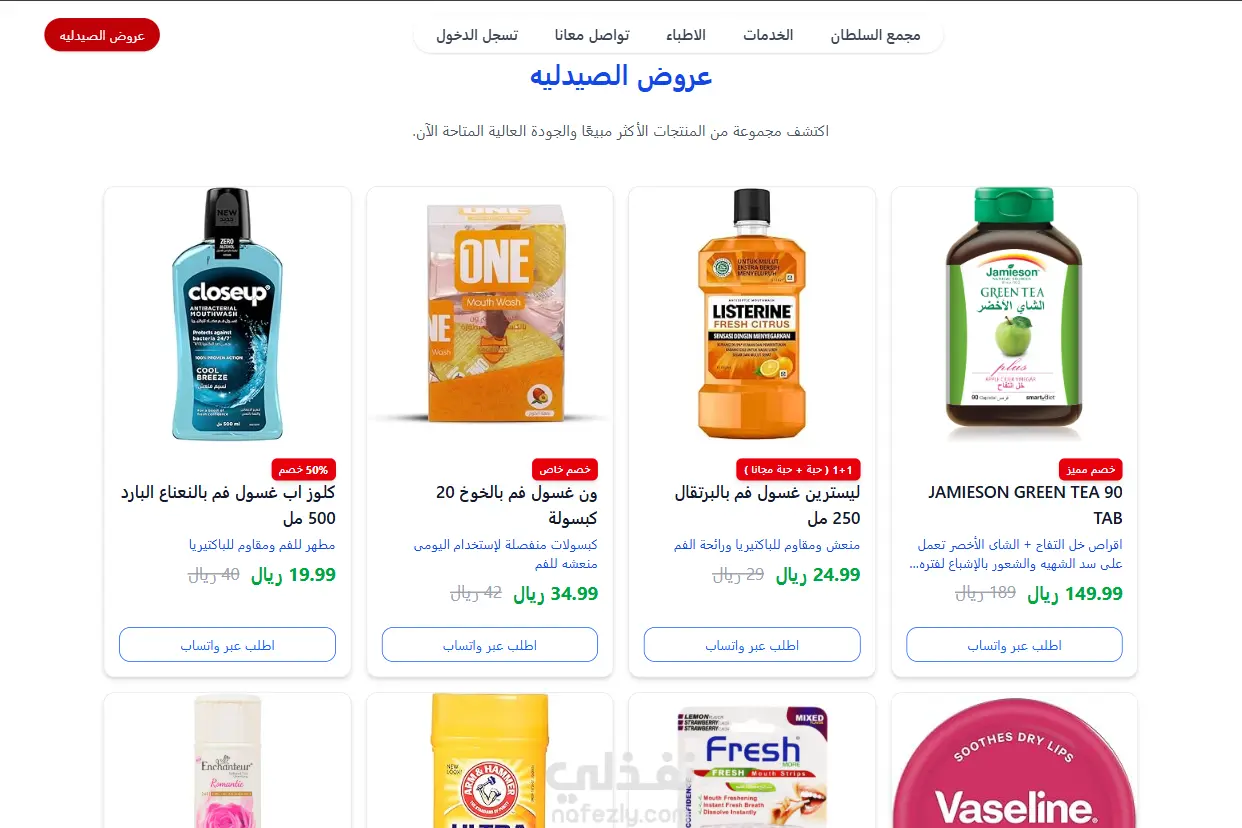Viewport: 1242px width, 828px height.
Task: Open تواصل معانا navigation link
Action: coord(592,35)
